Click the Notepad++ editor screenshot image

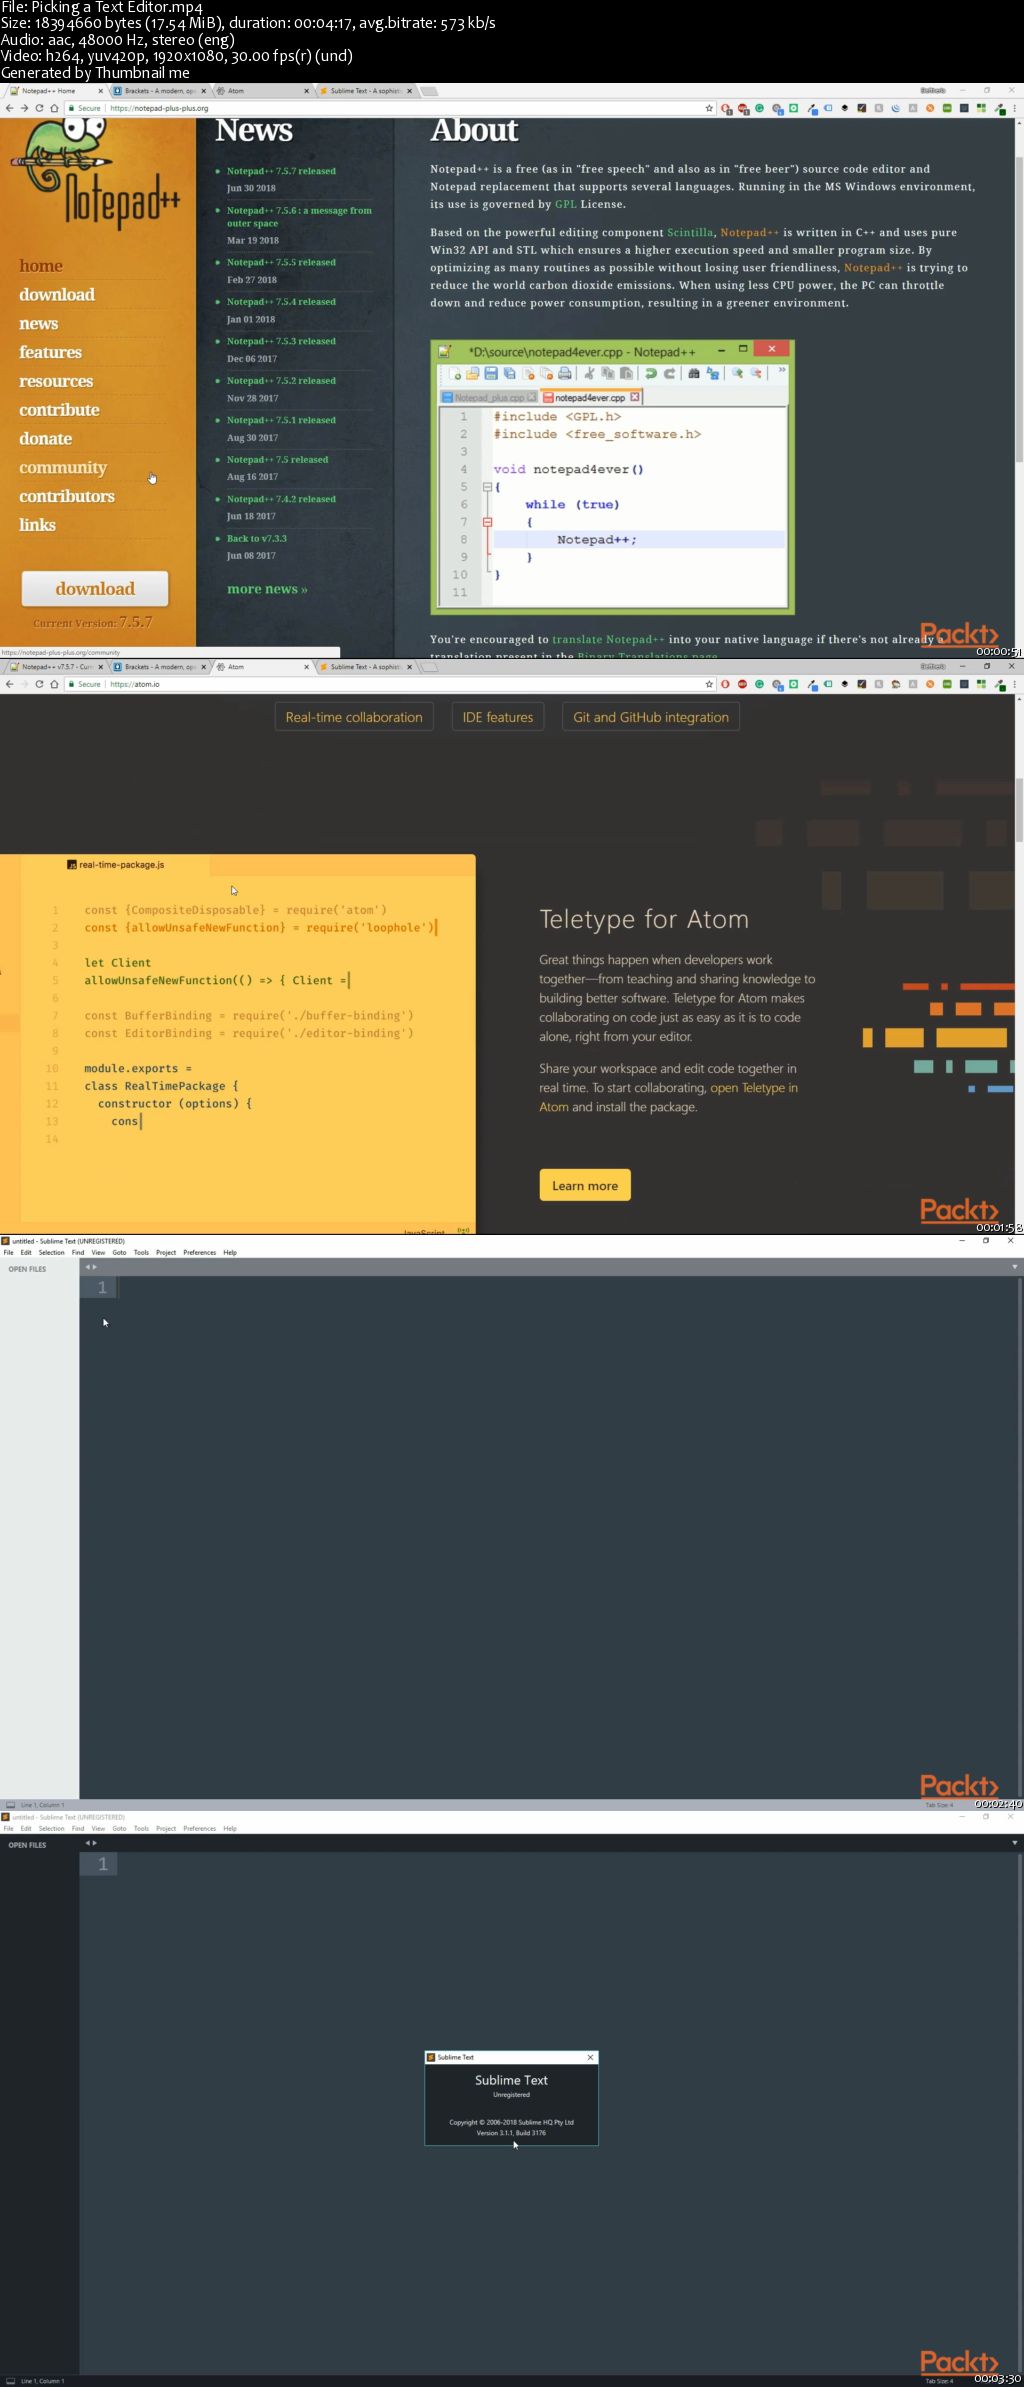pyautogui.click(x=612, y=477)
